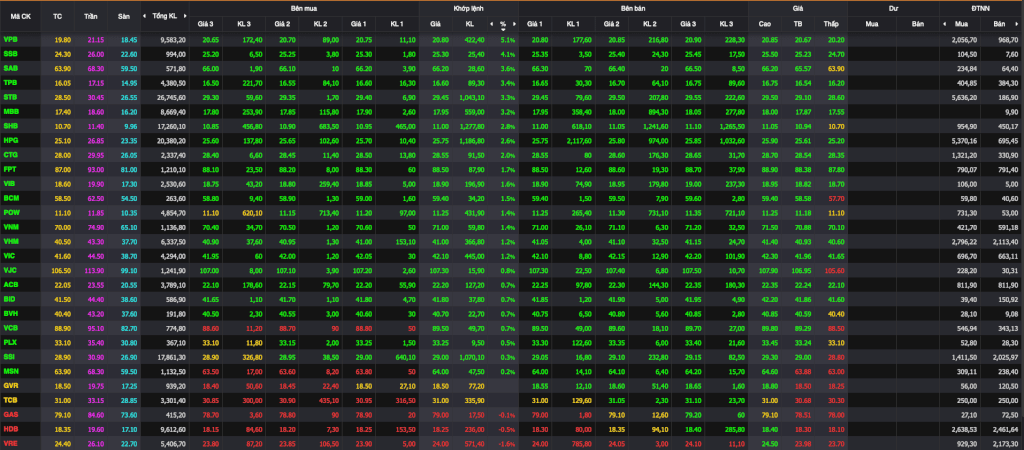Click the Mua header under Dư
The image size is (1024, 450).
871,24
